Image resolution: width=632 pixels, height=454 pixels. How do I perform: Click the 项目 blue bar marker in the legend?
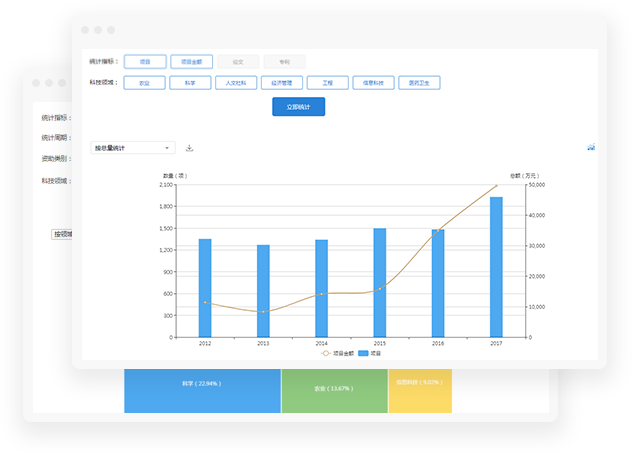click(x=363, y=353)
